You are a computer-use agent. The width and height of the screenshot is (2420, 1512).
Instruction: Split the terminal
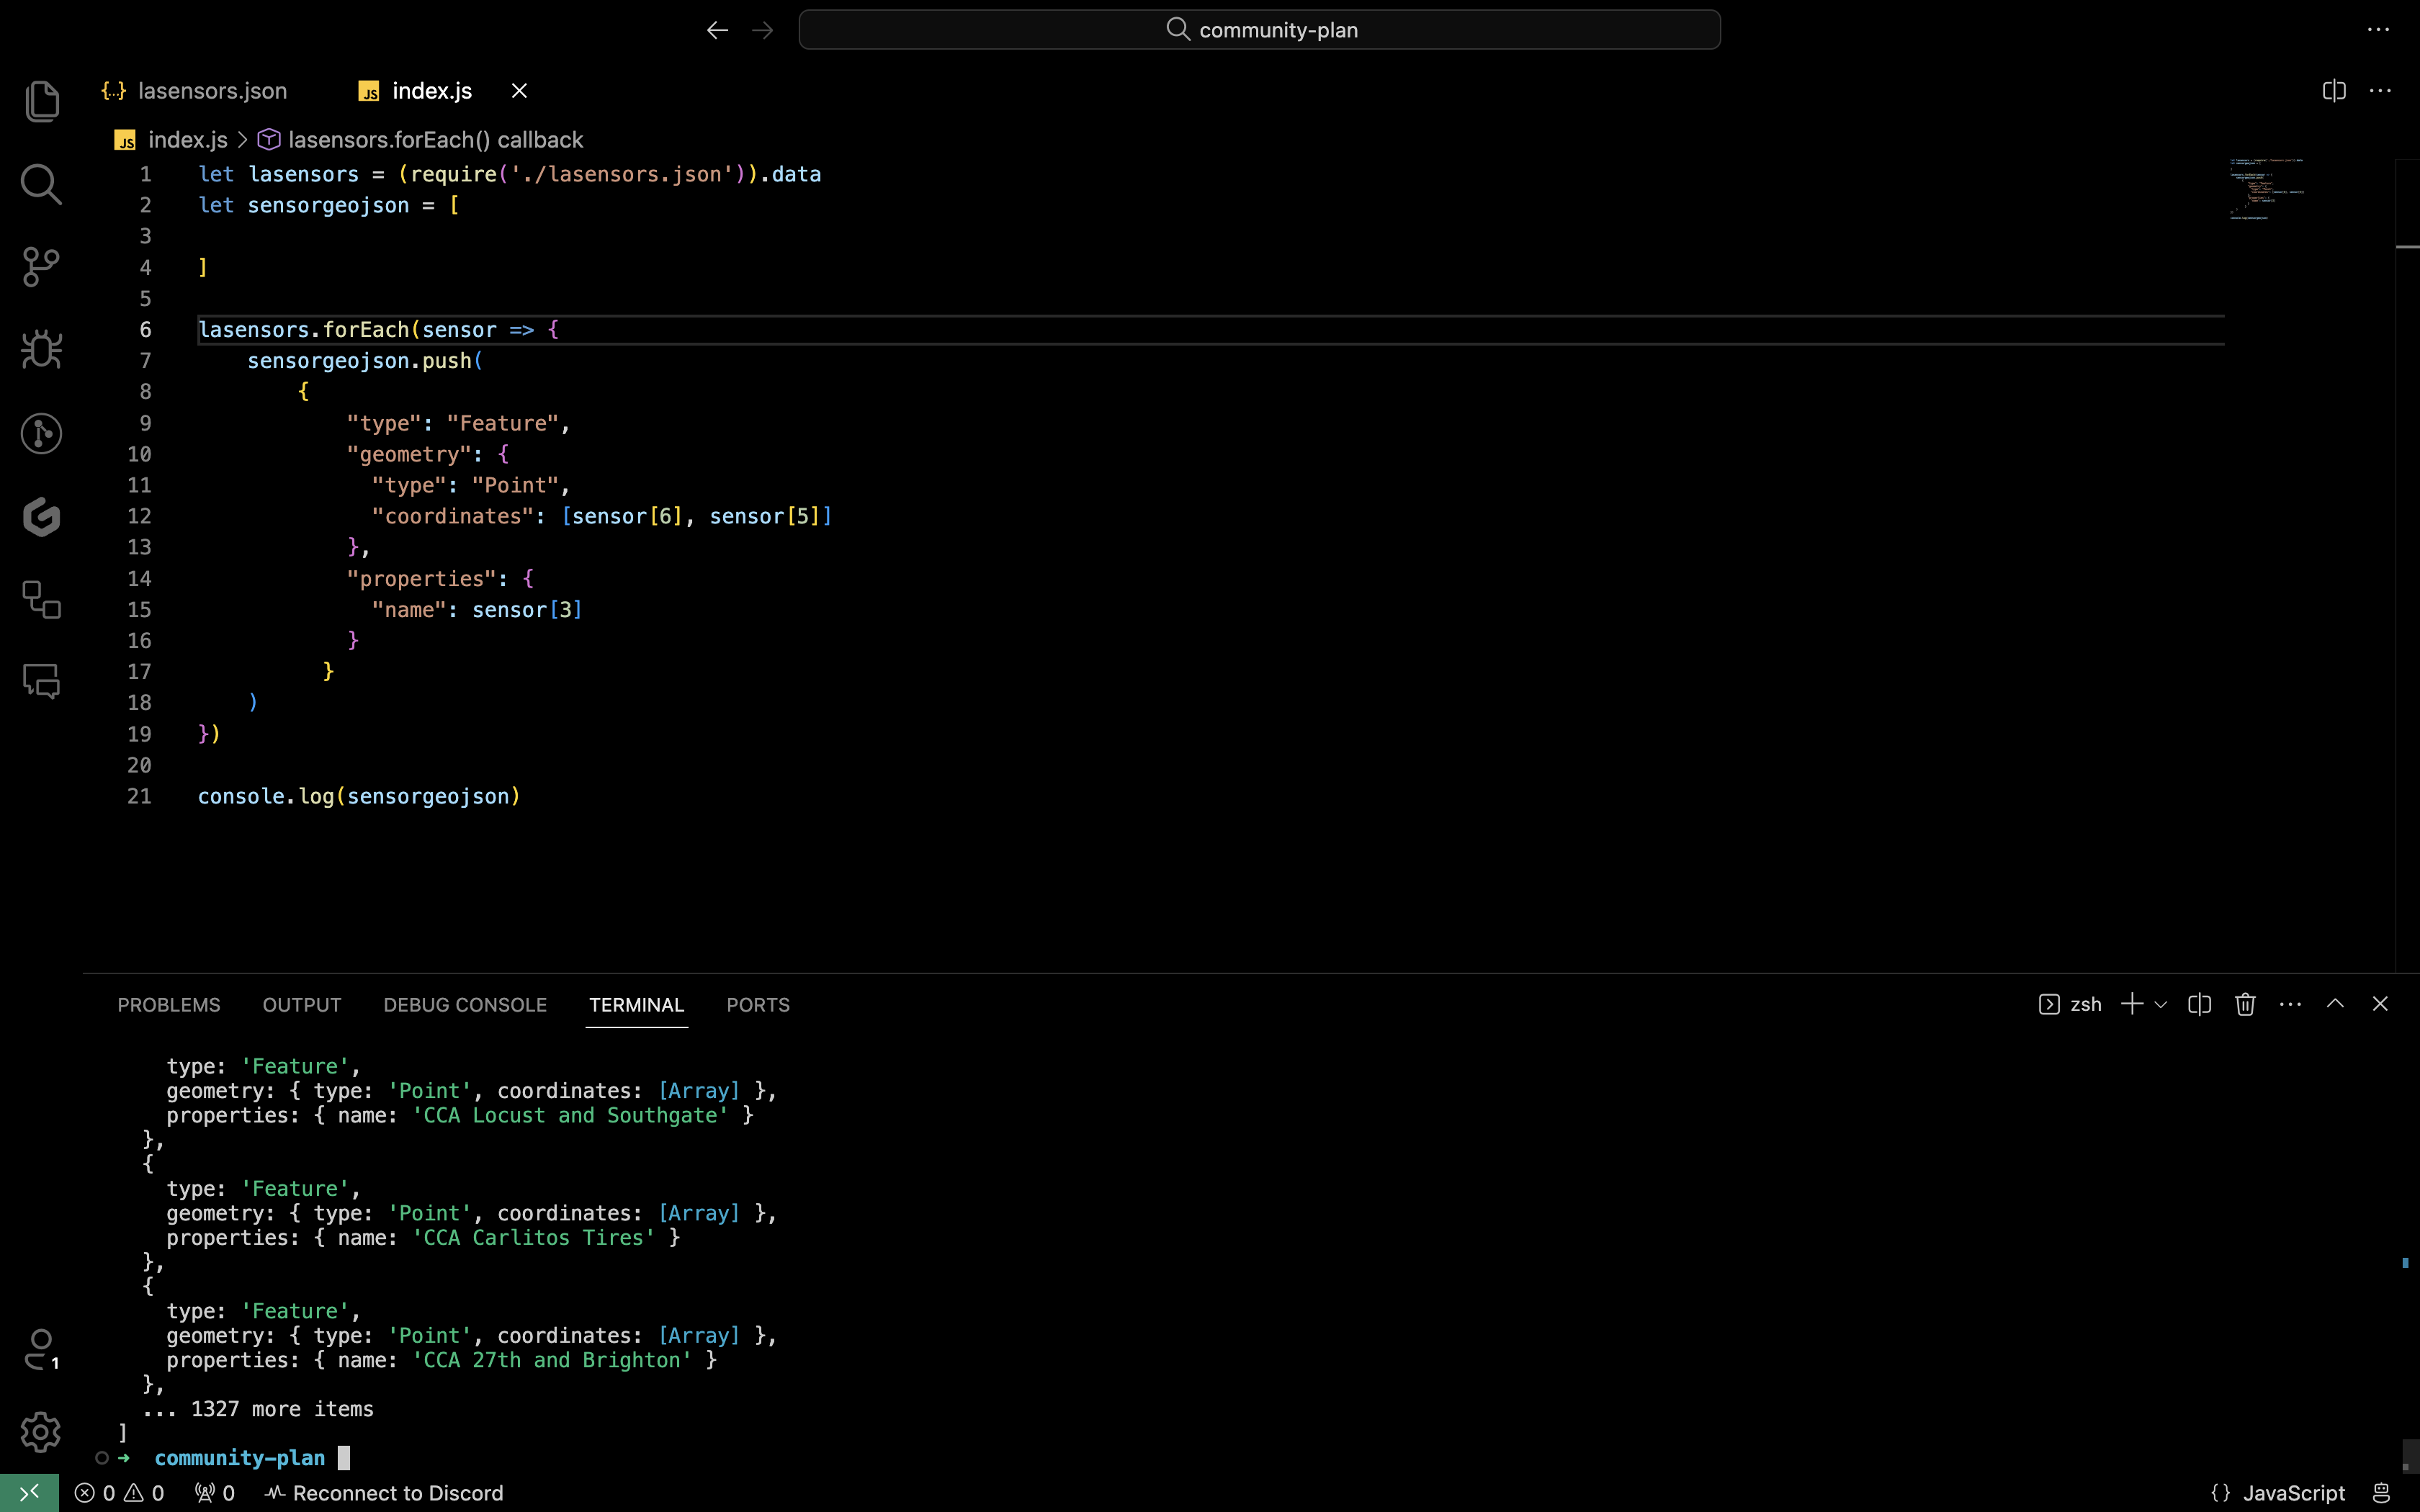tap(2199, 1004)
